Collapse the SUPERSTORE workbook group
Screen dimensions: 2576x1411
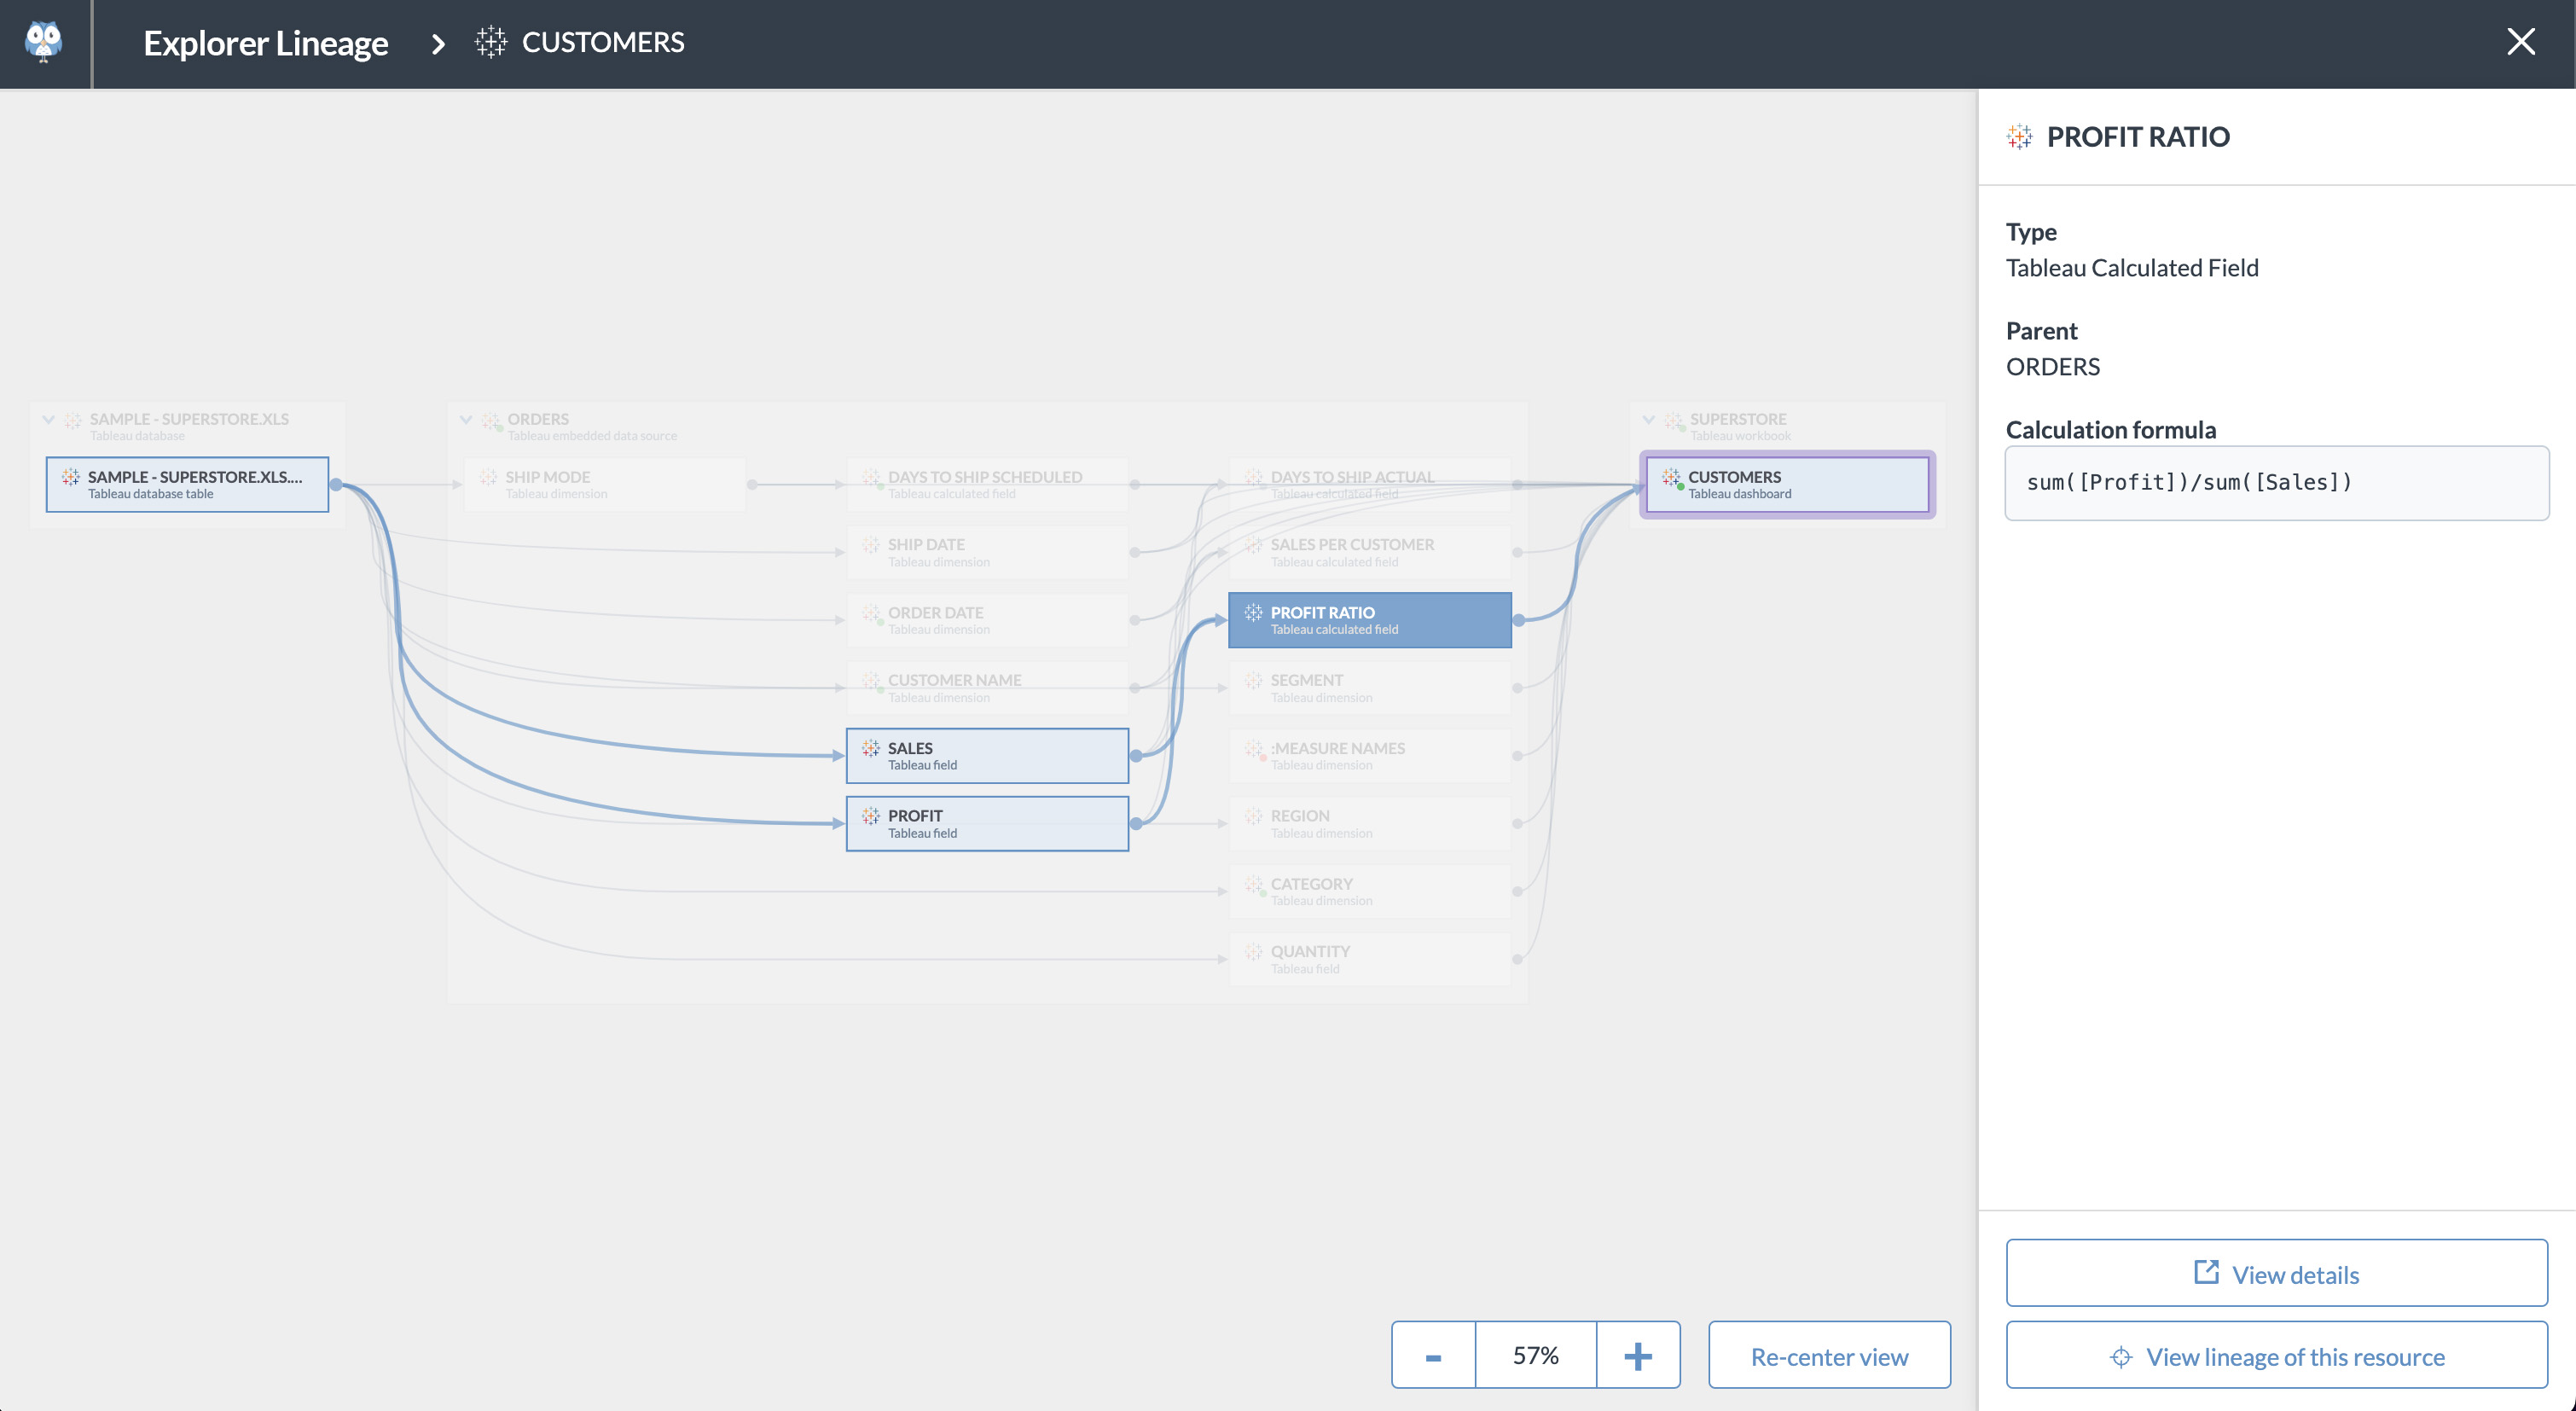pyautogui.click(x=1648, y=420)
